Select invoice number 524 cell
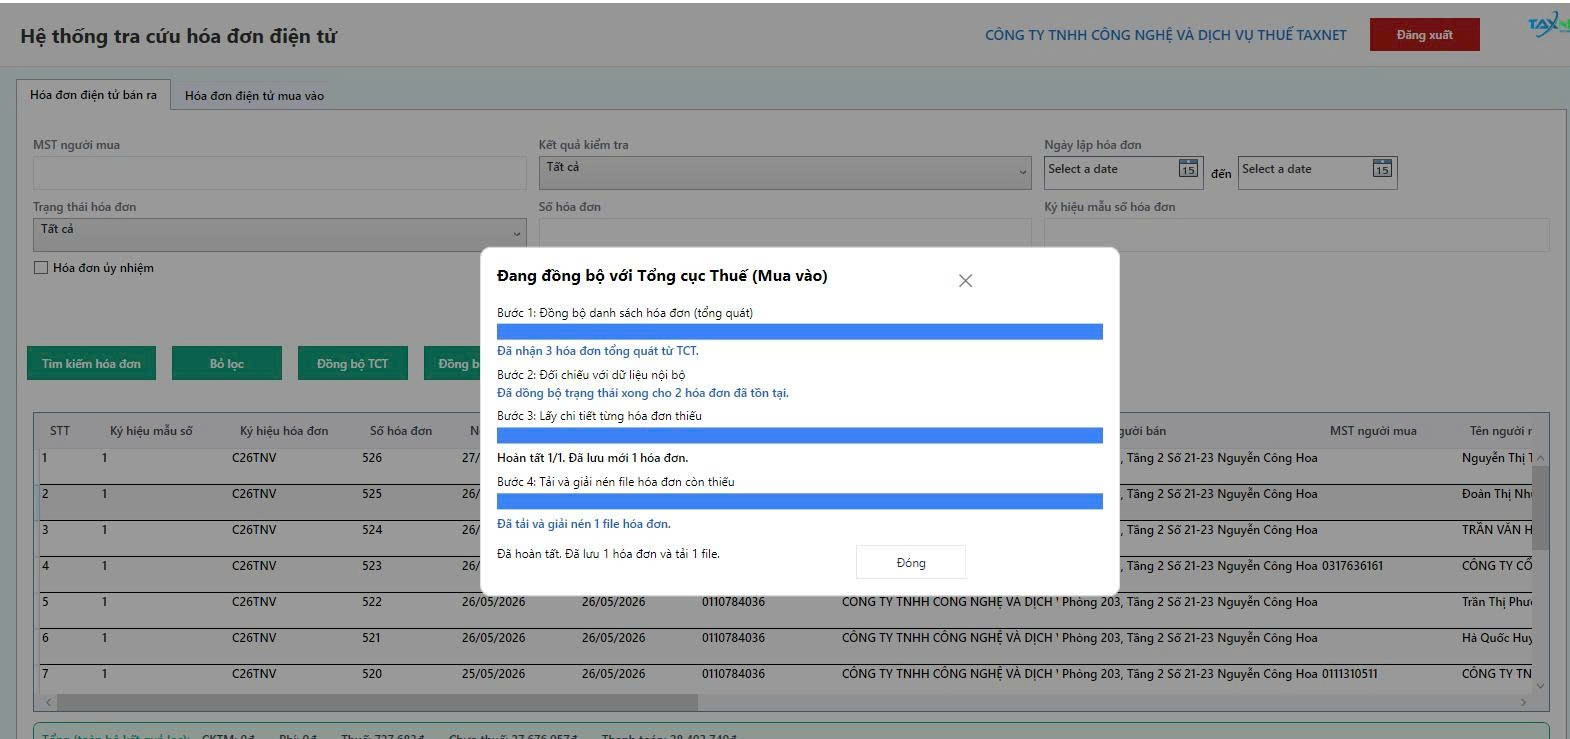 pyautogui.click(x=372, y=530)
